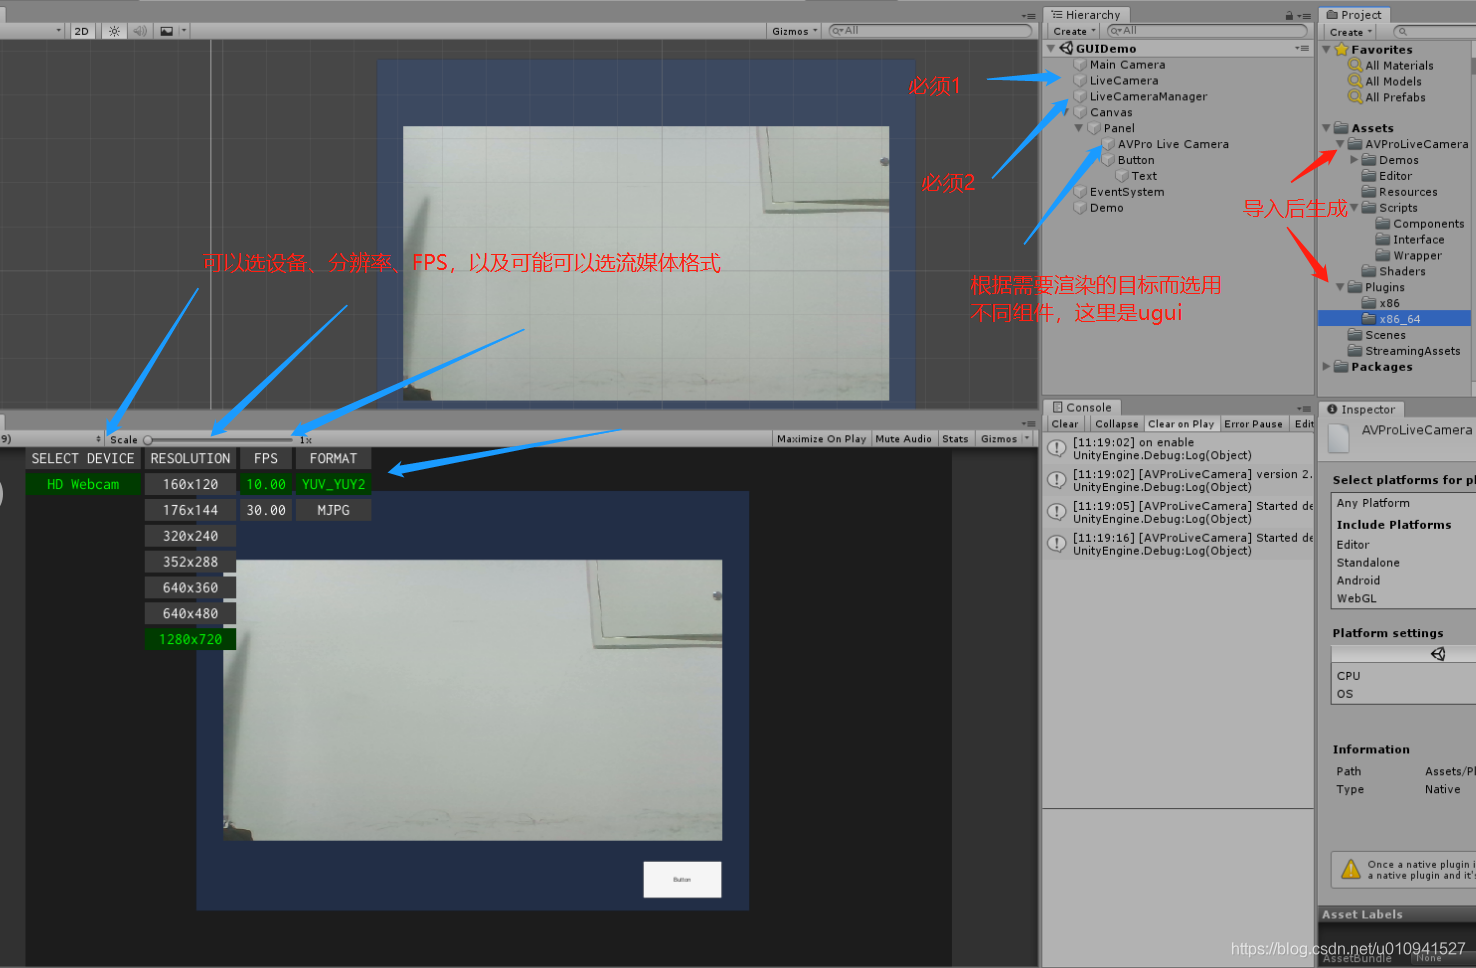Open Scene view pane options menu
Screen dimensions: 1476x968
(1029, 16)
